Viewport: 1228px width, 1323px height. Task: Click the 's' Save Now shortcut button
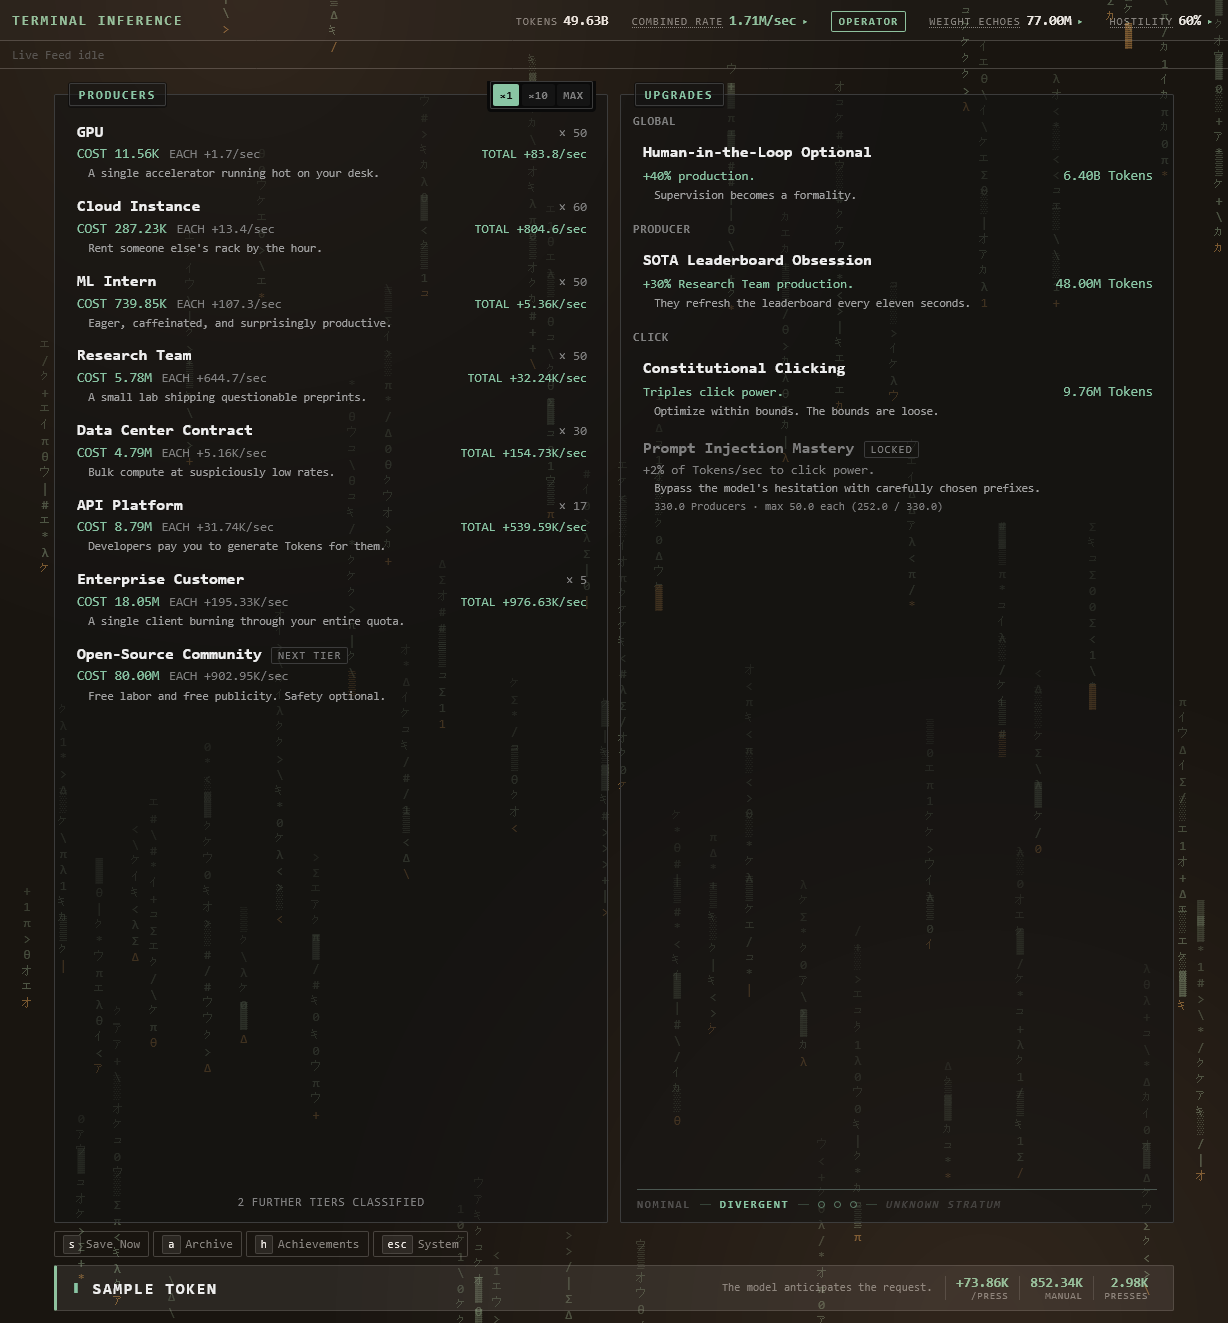[102, 1244]
